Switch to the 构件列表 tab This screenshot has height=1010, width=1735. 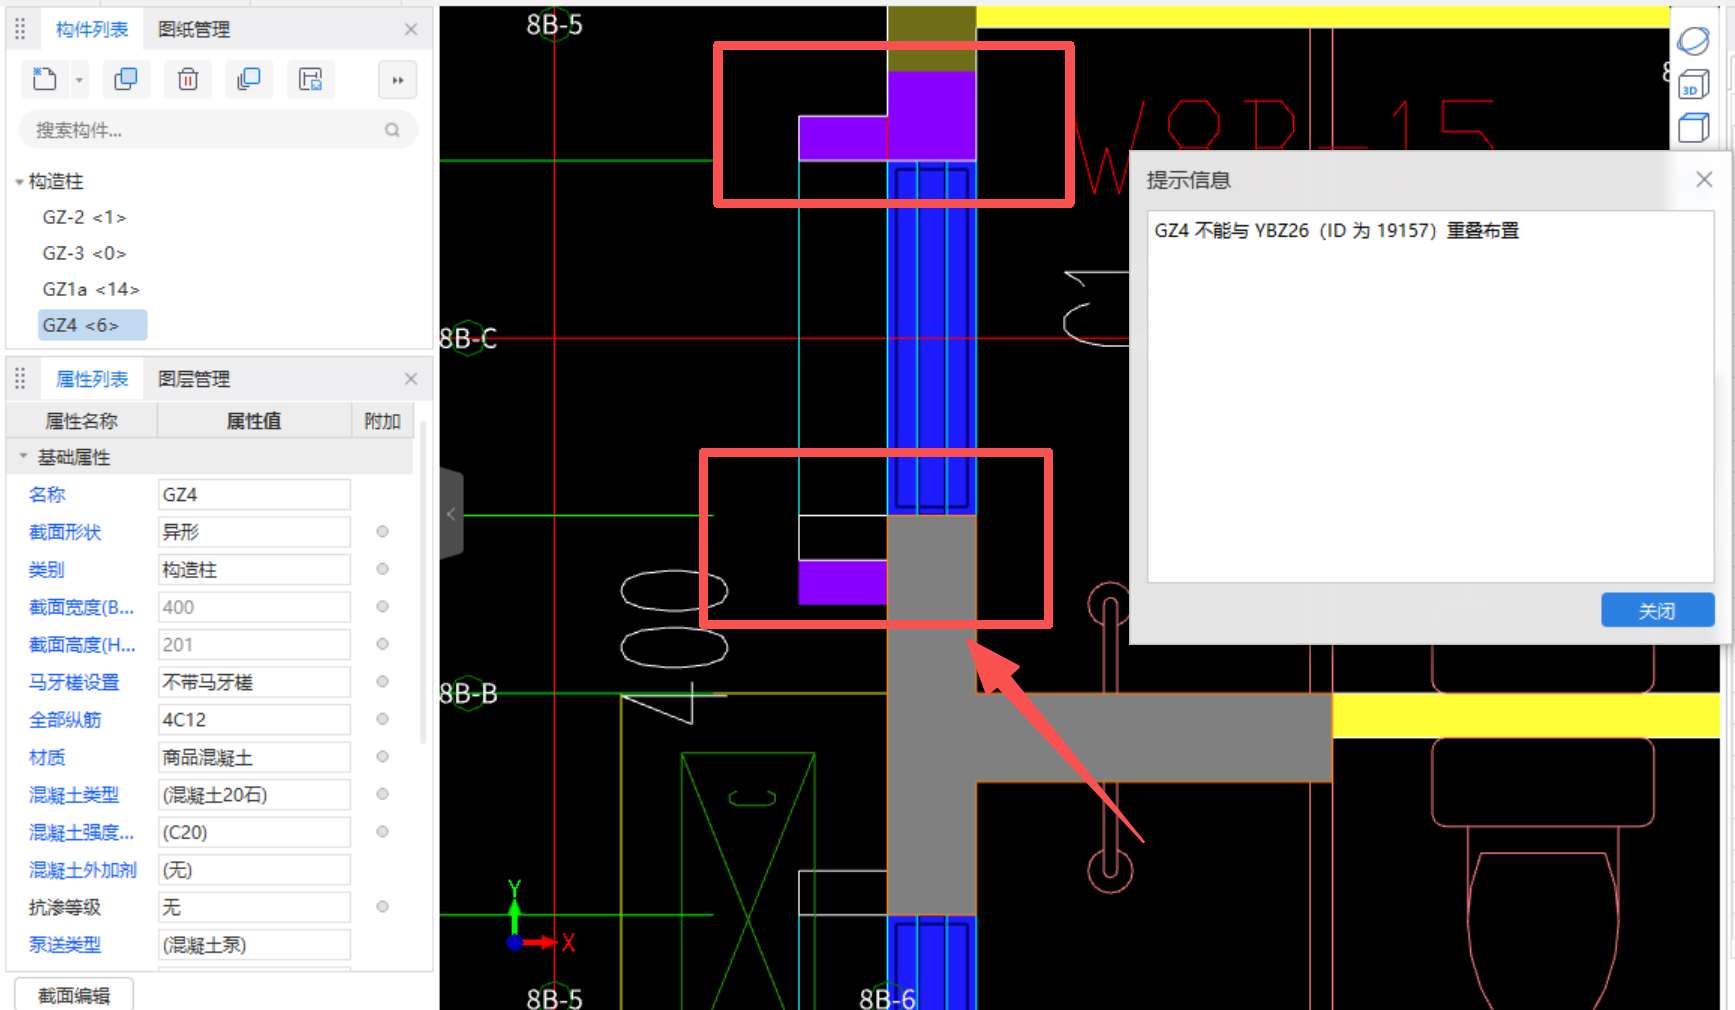click(x=92, y=30)
